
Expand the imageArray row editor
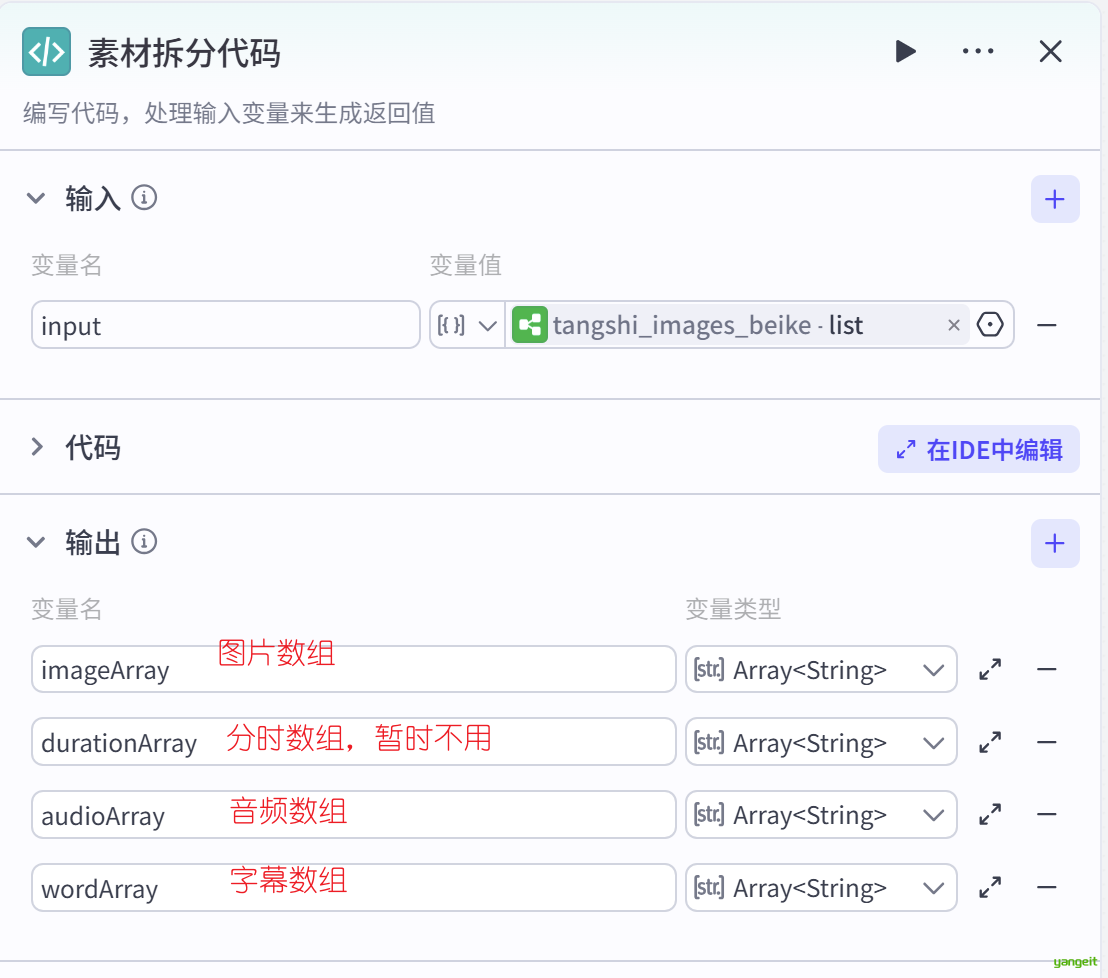tap(990, 670)
